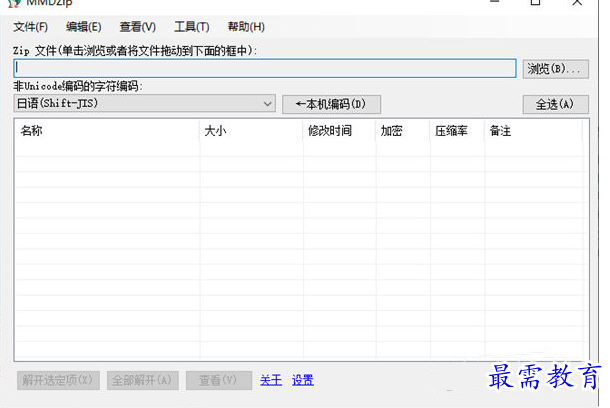Sort by the 大小 column header
The height and width of the screenshot is (408, 610).
click(251, 131)
